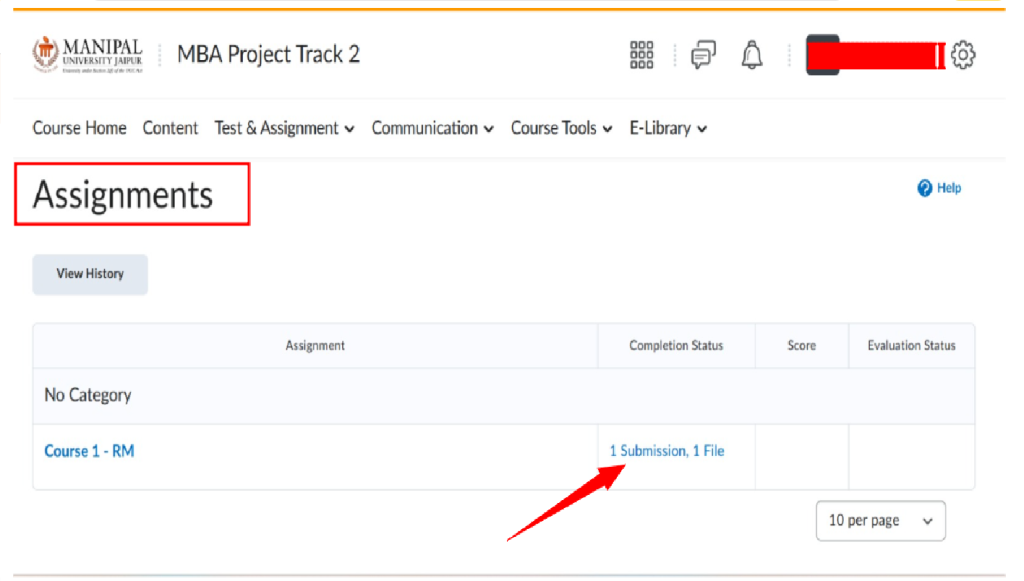Open the message alerts chat icon
The height and width of the screenshot is (581, 1024).
pyautogui.click(x=704, y=55)
